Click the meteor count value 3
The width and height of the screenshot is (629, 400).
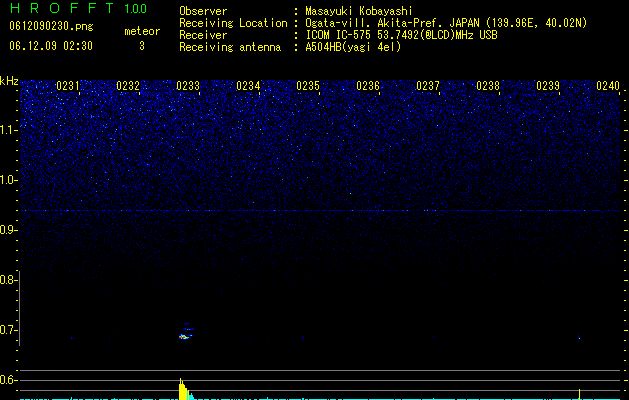tap(142, 46)
